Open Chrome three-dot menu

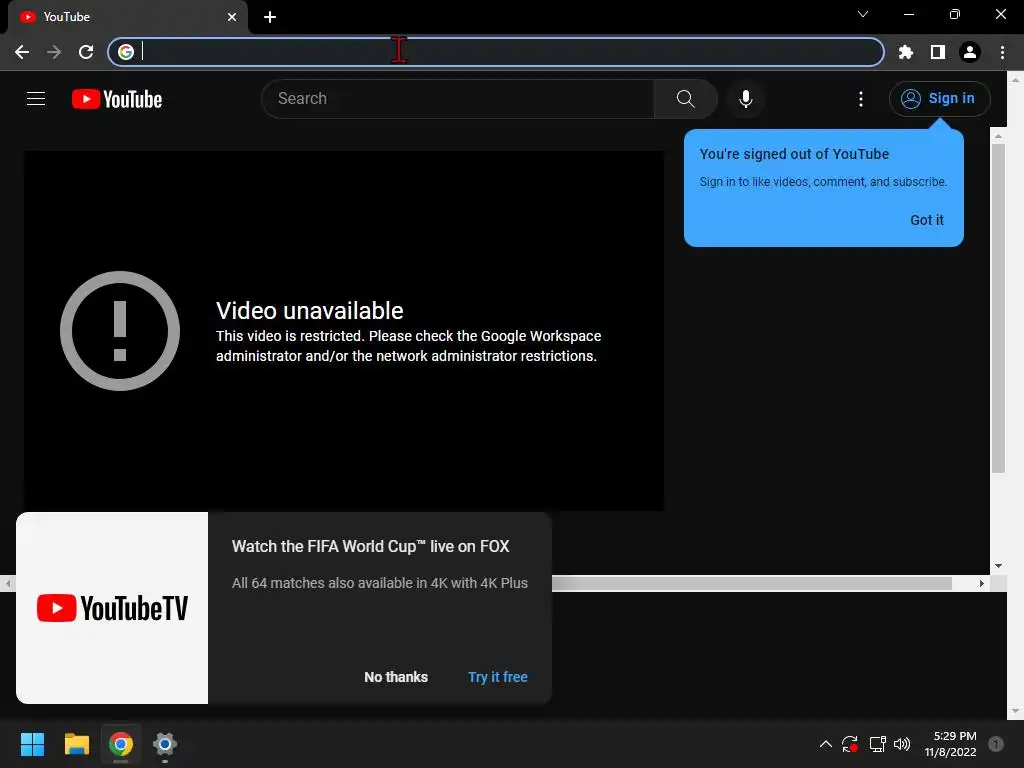1002,52
